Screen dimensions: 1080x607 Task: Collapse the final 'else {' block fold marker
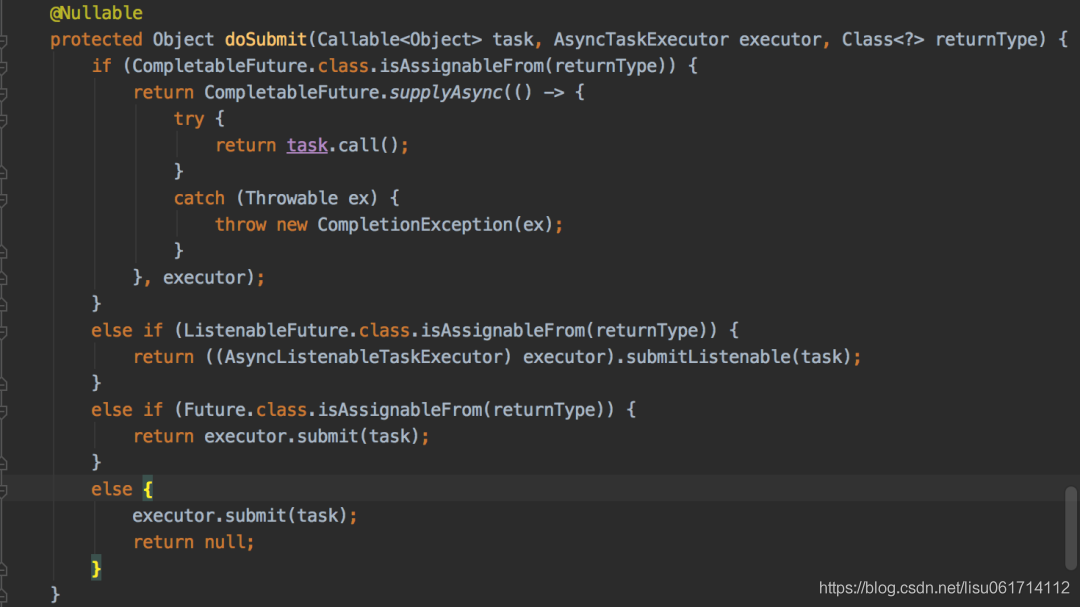[x=3, y=491]
